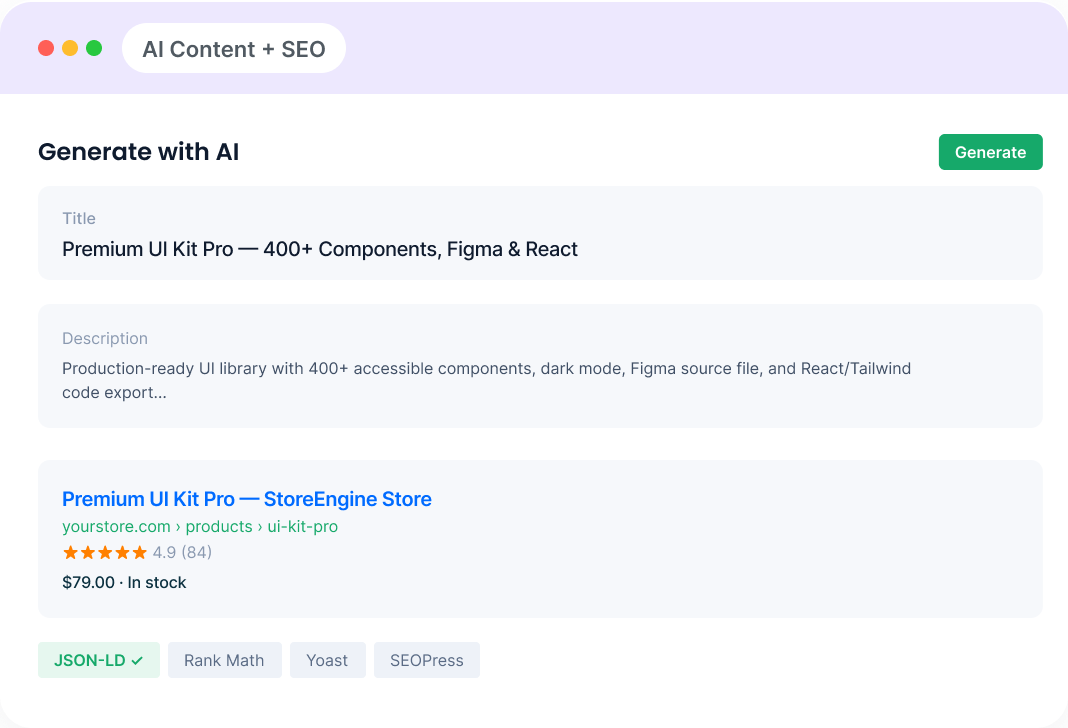Click the 4.9 (84) rating text

click(182, 552)
